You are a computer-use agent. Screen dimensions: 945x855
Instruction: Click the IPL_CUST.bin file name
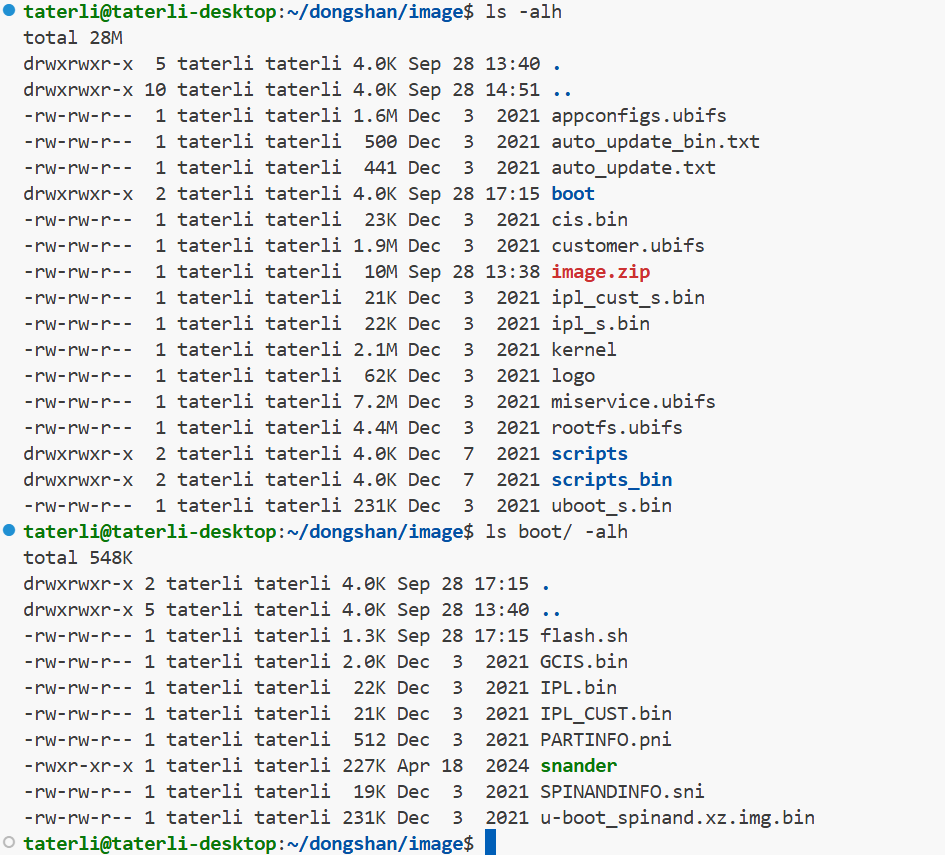pyautogui.click(x=606, y=713)
